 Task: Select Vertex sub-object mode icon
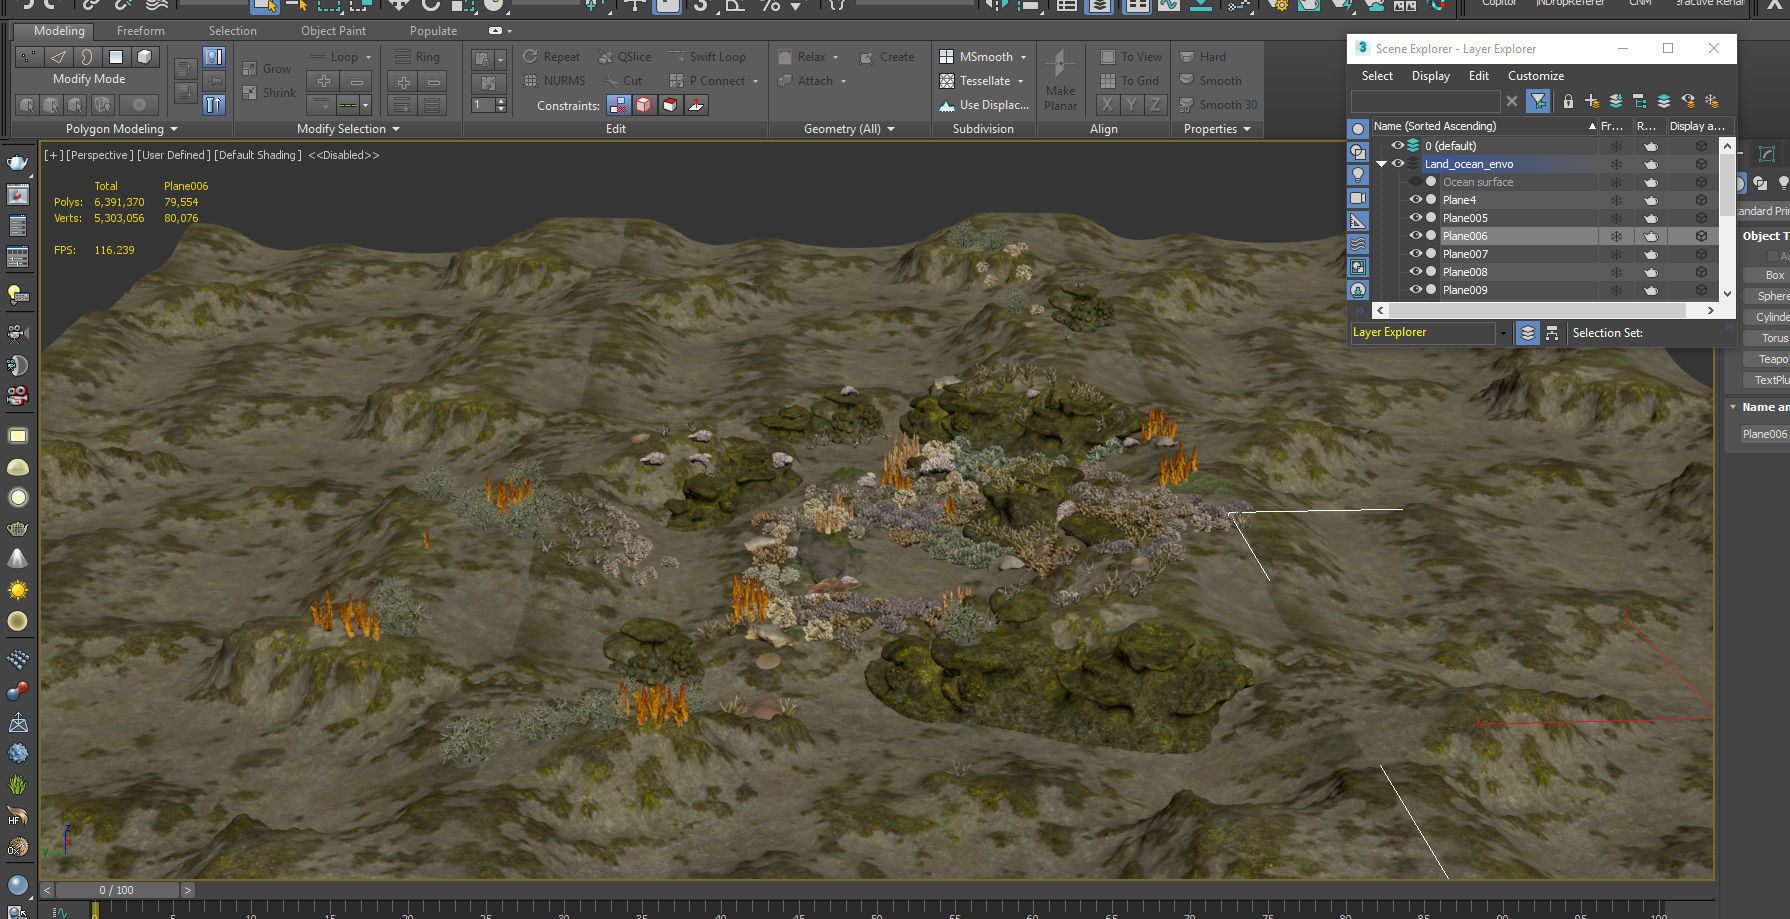click(31, 57)
